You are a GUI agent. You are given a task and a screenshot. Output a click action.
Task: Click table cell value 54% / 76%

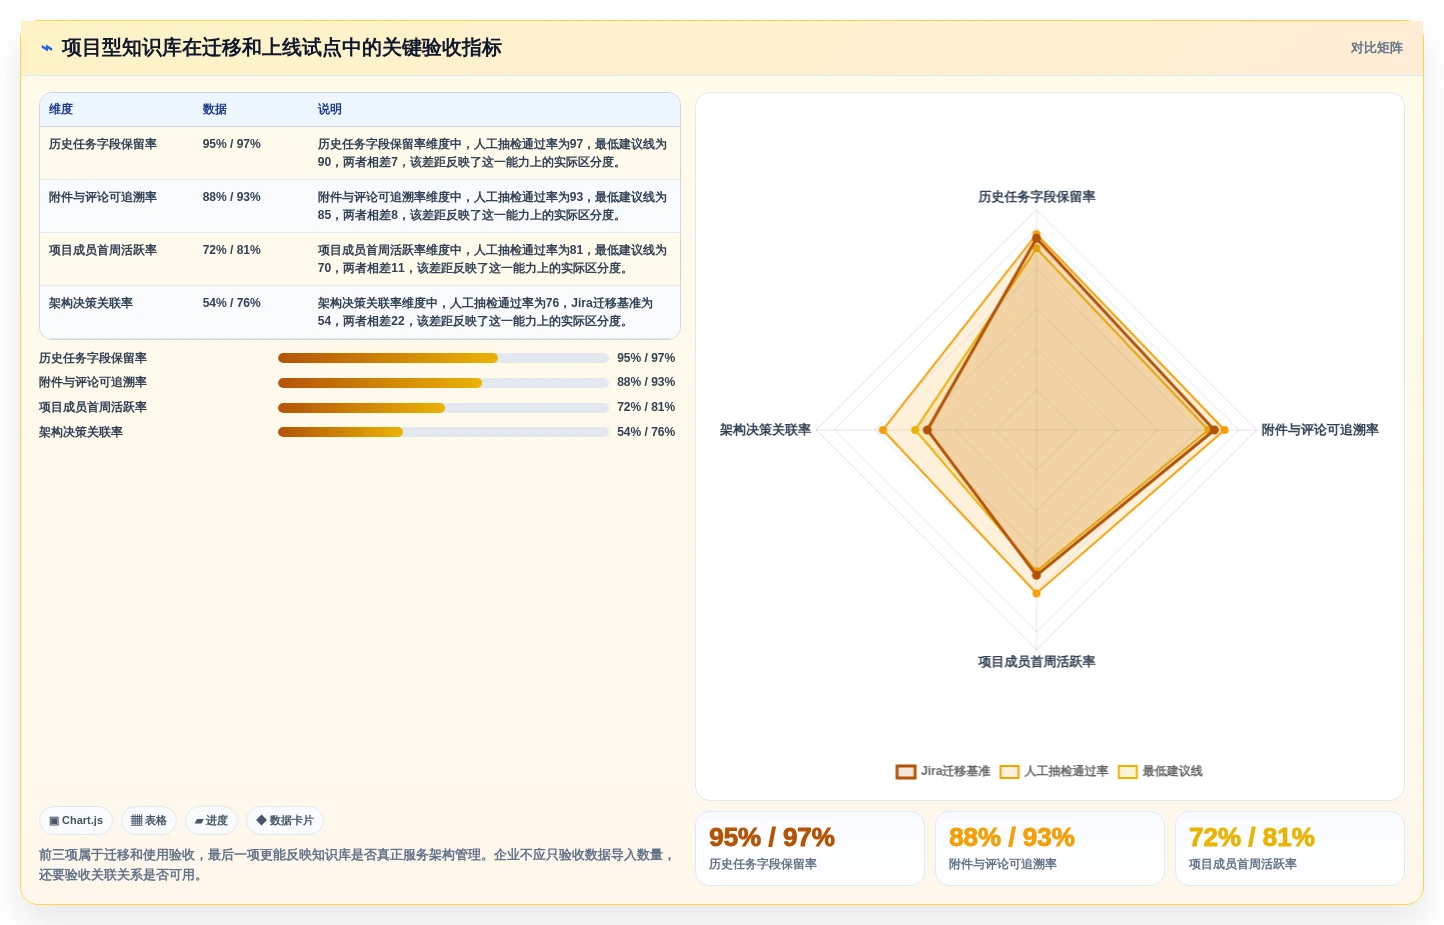click(231, 303)
